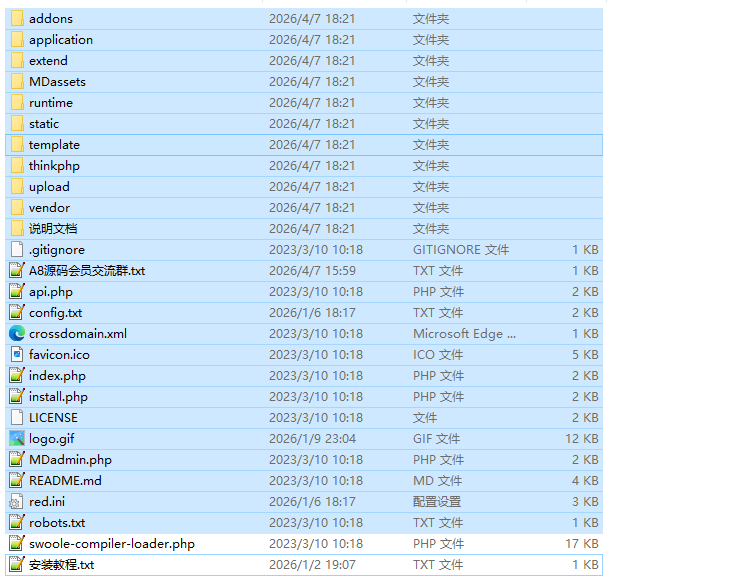Select the application folder name

[x=61, y=39]
